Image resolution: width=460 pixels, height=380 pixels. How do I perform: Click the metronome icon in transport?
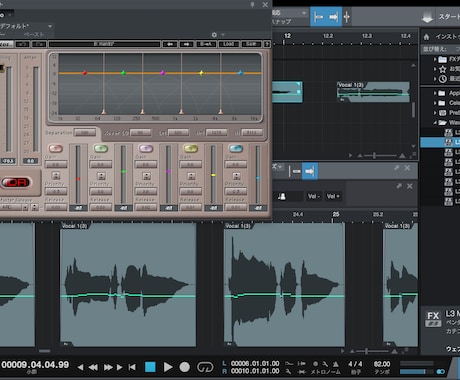tap(335, 364)
